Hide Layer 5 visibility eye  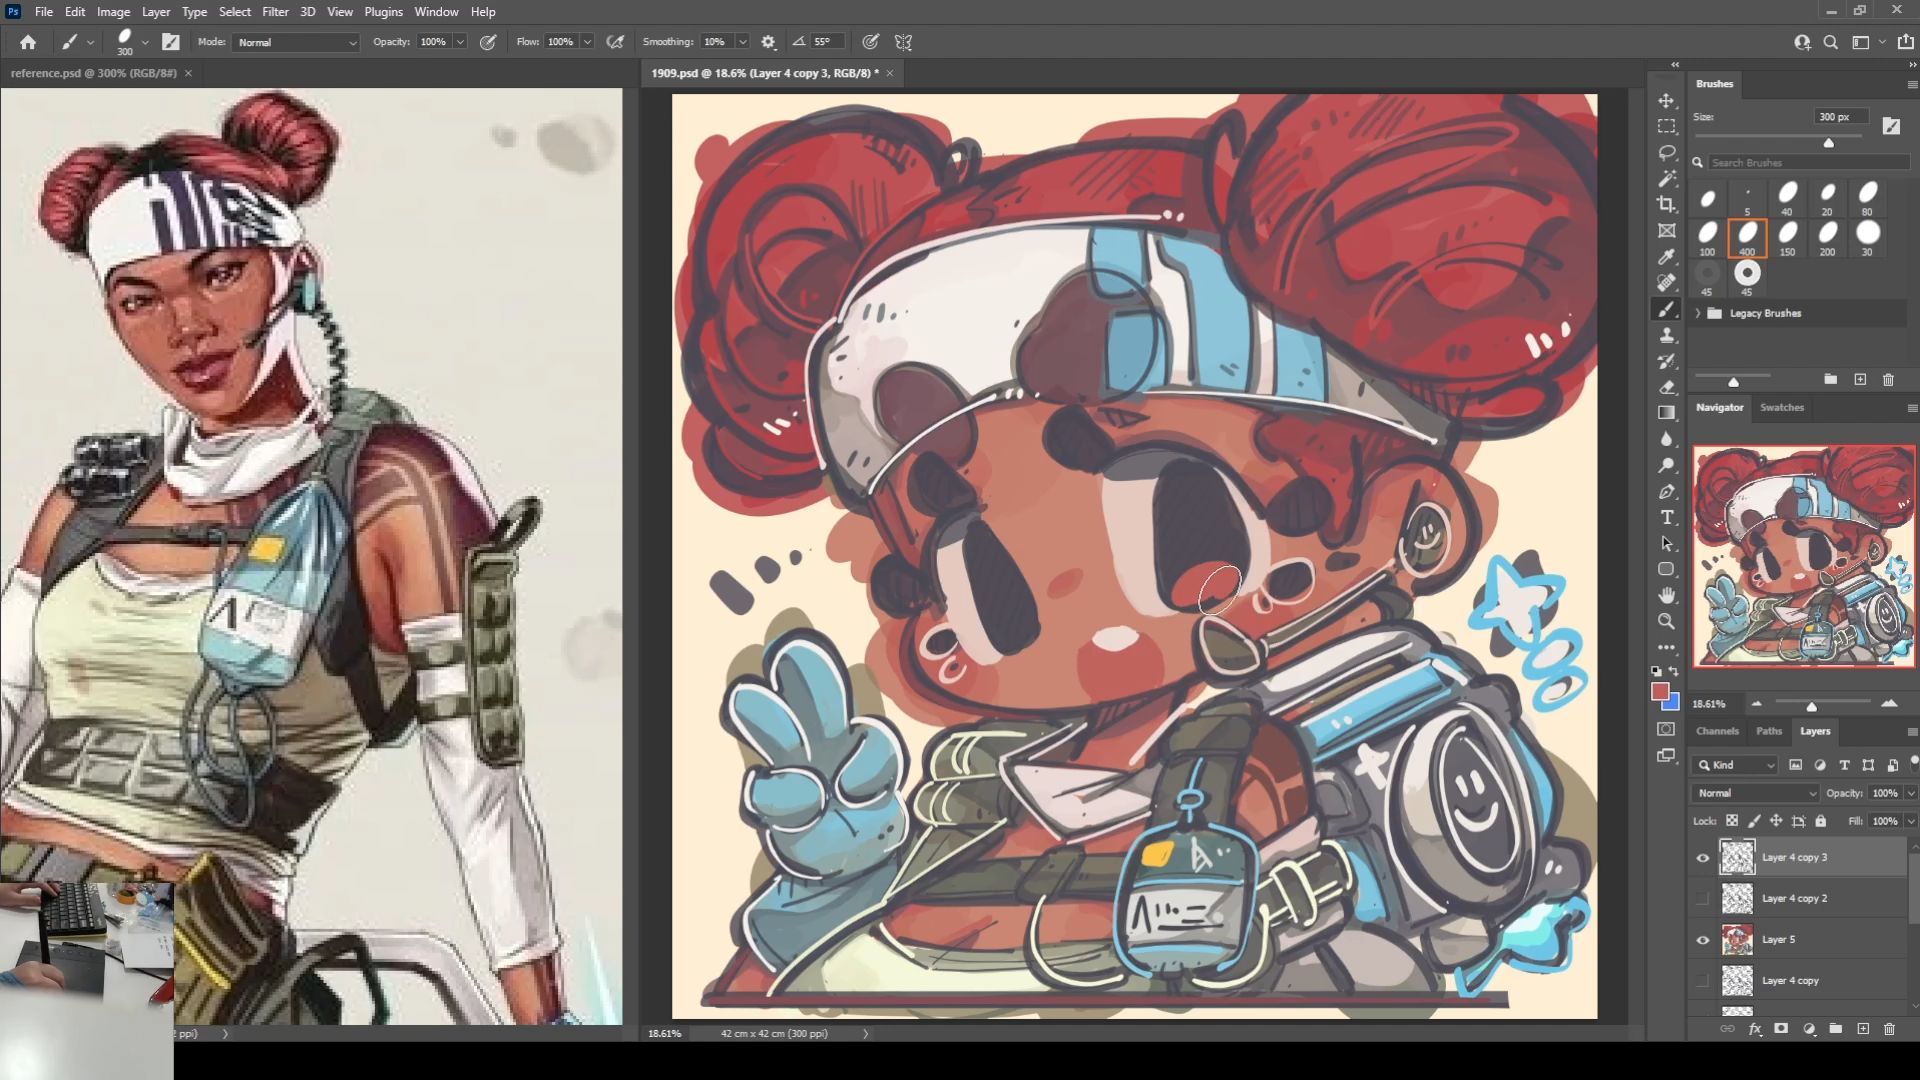coord(1703,940)
